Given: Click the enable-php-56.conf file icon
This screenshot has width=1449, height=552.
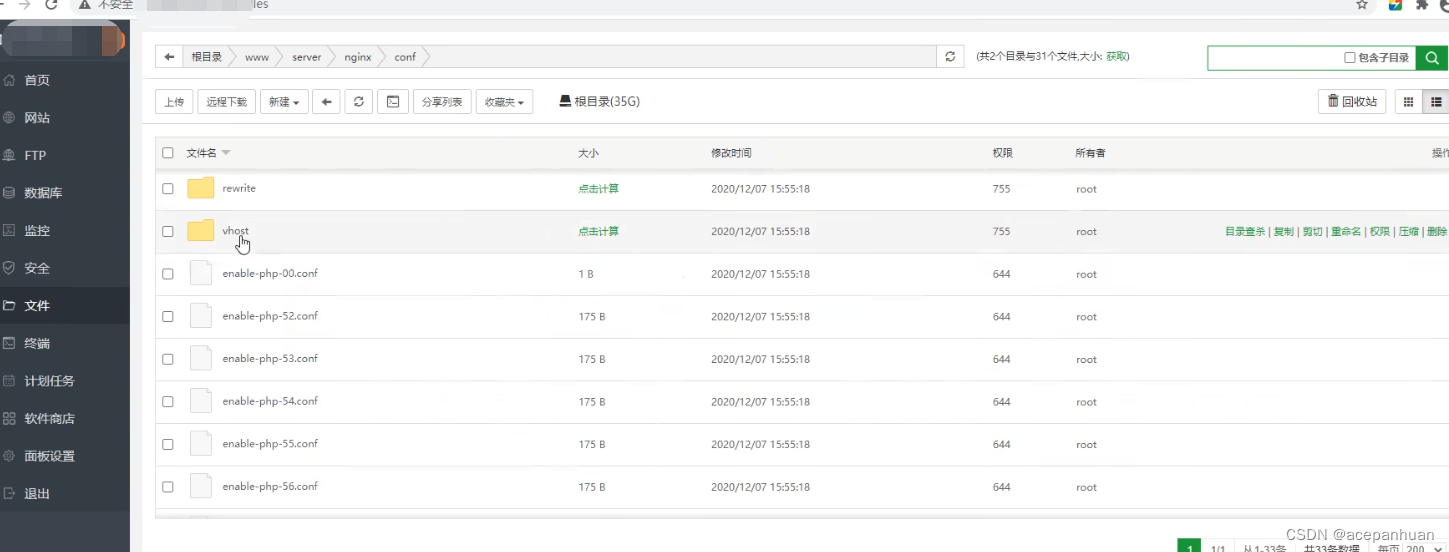Looking at the screenshot, I should (201, 486).
